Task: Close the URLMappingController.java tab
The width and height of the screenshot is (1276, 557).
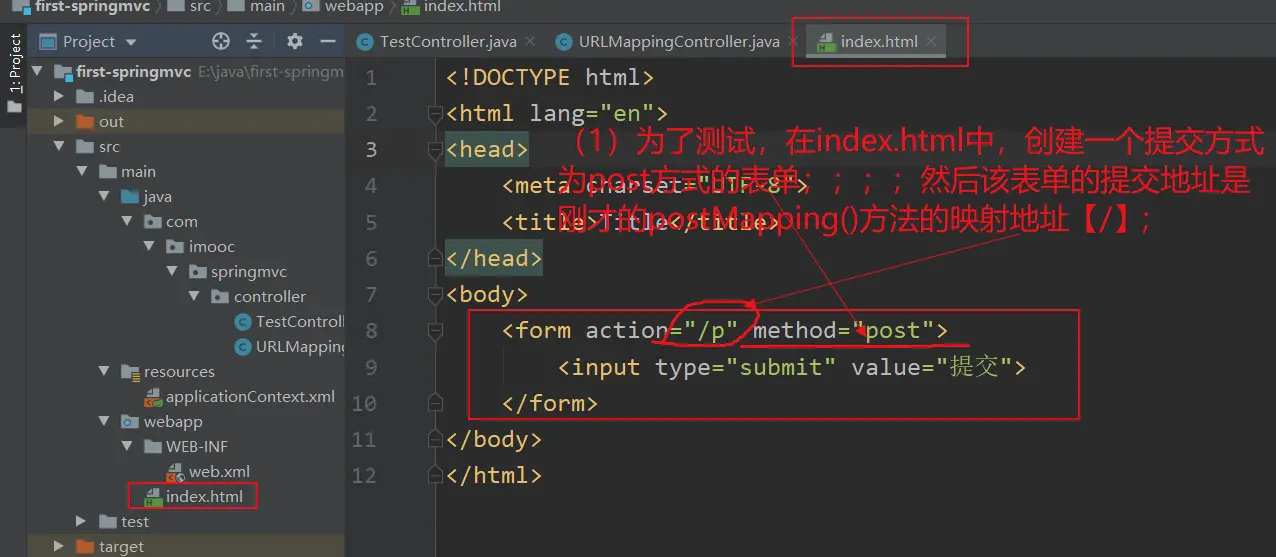Action: click(793, 41)
